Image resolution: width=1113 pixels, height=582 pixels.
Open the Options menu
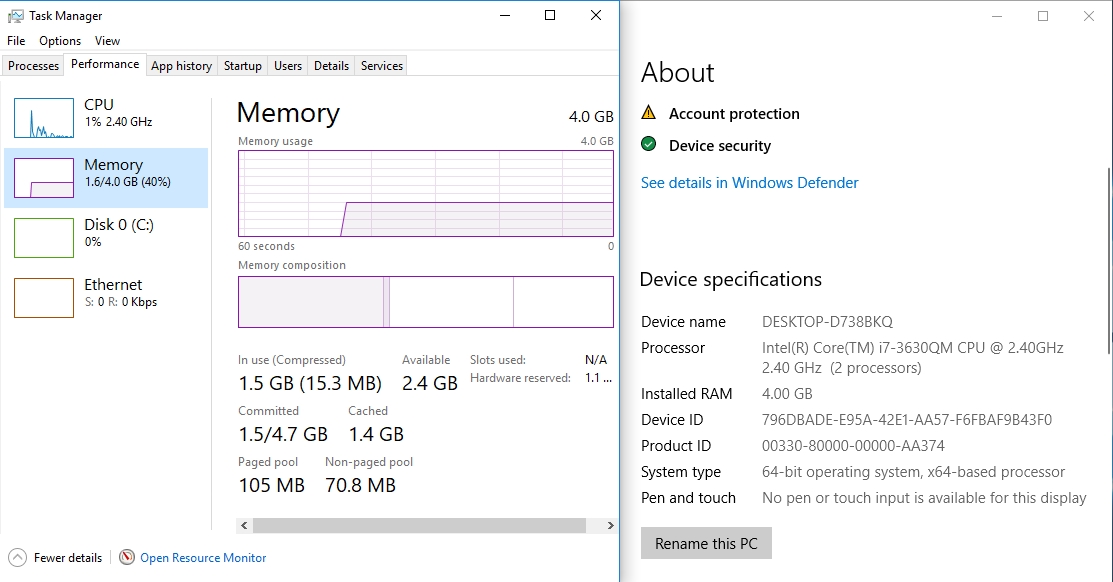(59, 40)
